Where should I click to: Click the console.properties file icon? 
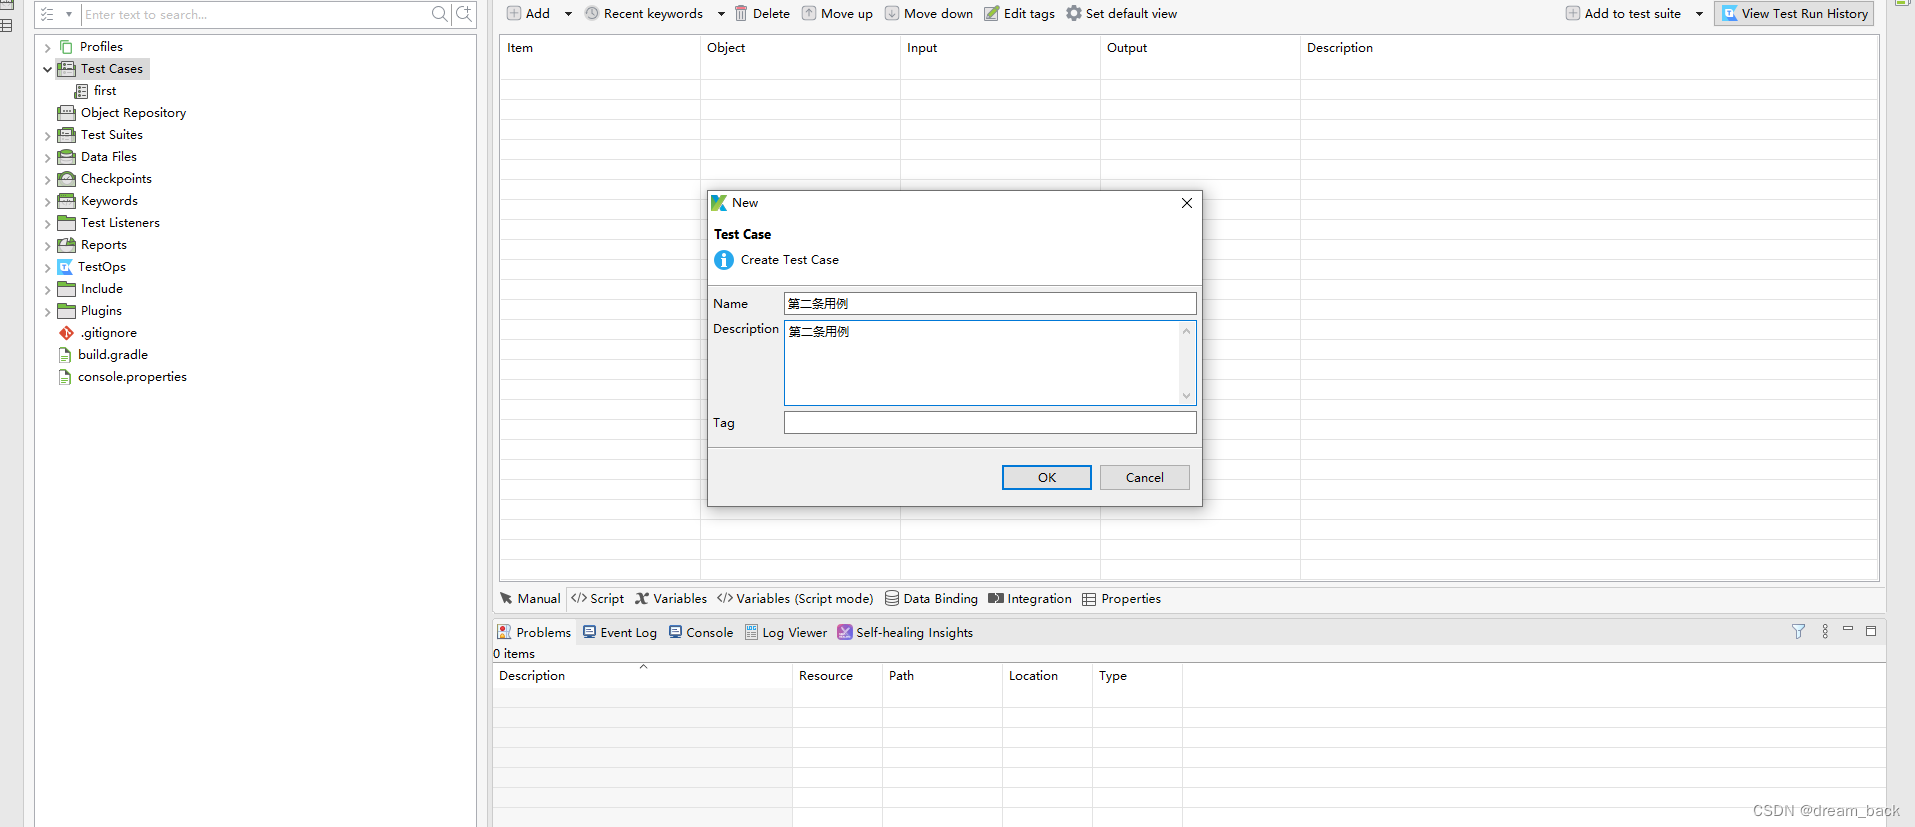[65, 377]
